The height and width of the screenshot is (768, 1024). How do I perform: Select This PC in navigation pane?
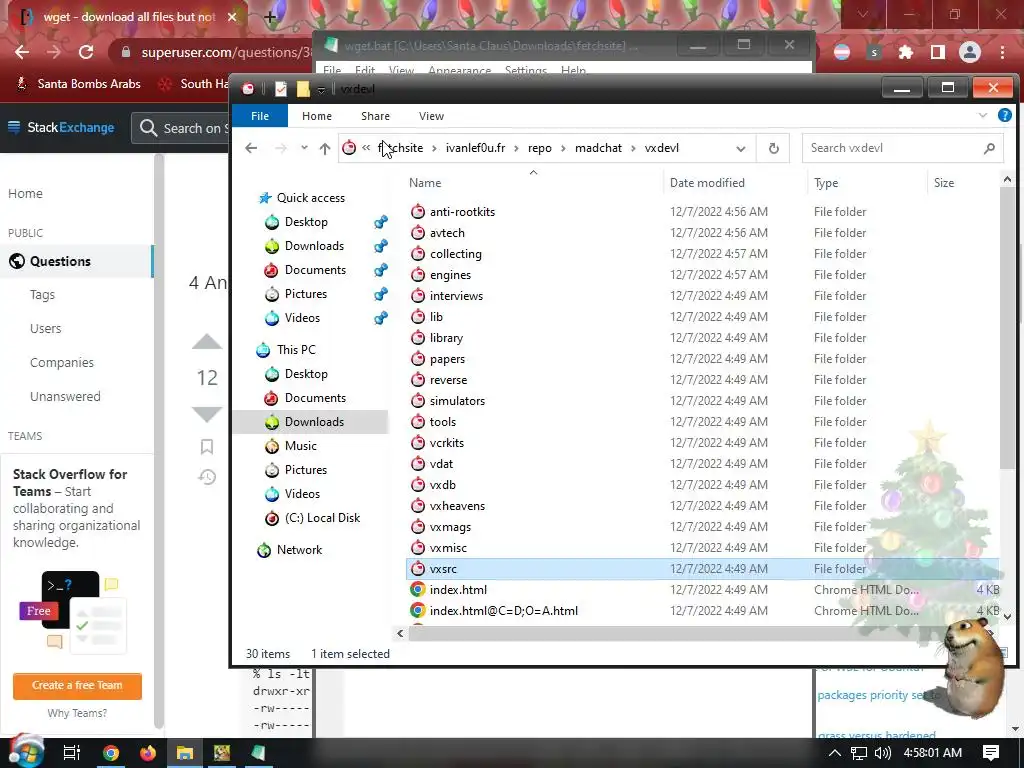pyautogui.click(x=295, y=349)
